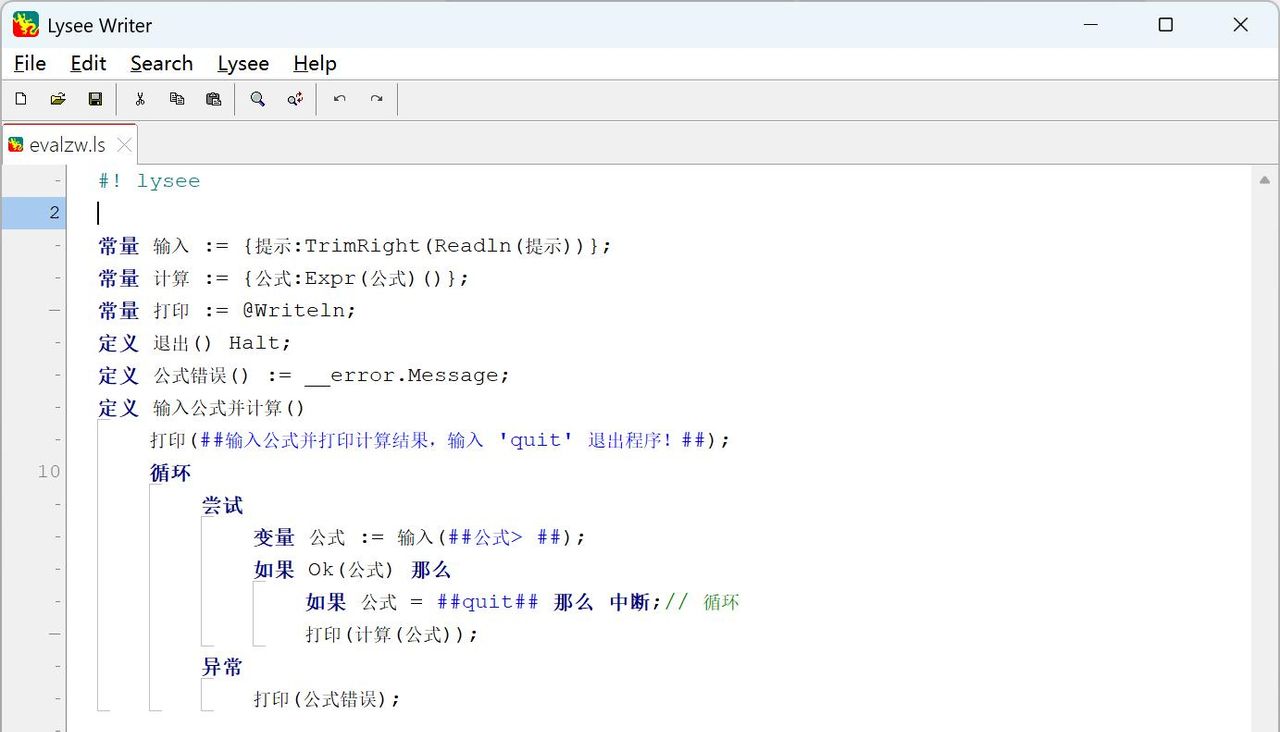Click the '打印(公式错误);' statement
Screen dimensions: 1280x732
pyautogui.click(x=327, y=699)
